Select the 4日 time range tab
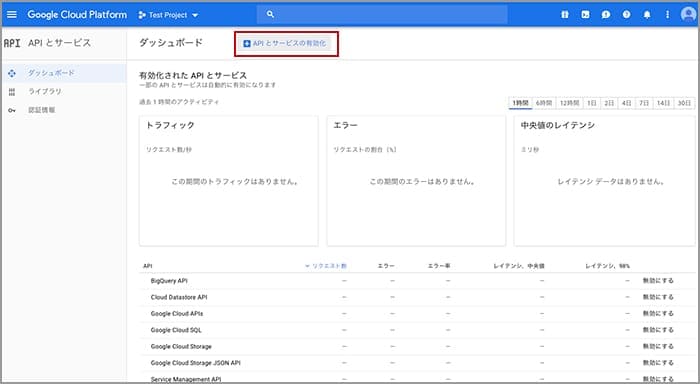This screenshot has height=384, width=700. [x=626, y=103]
